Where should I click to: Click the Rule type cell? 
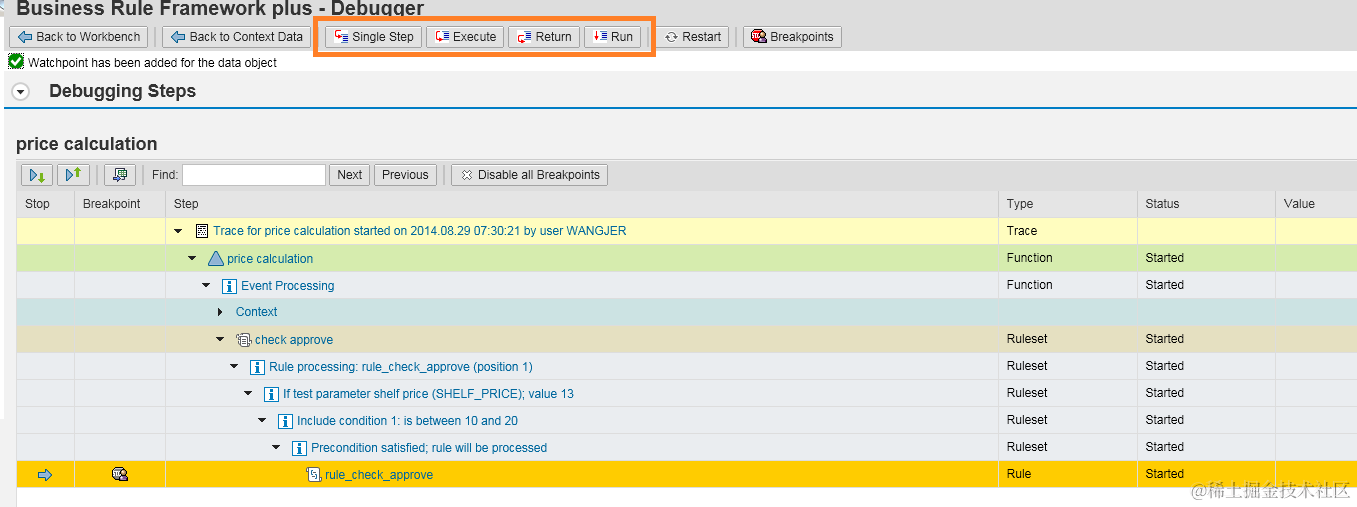tap(1068, 474)
